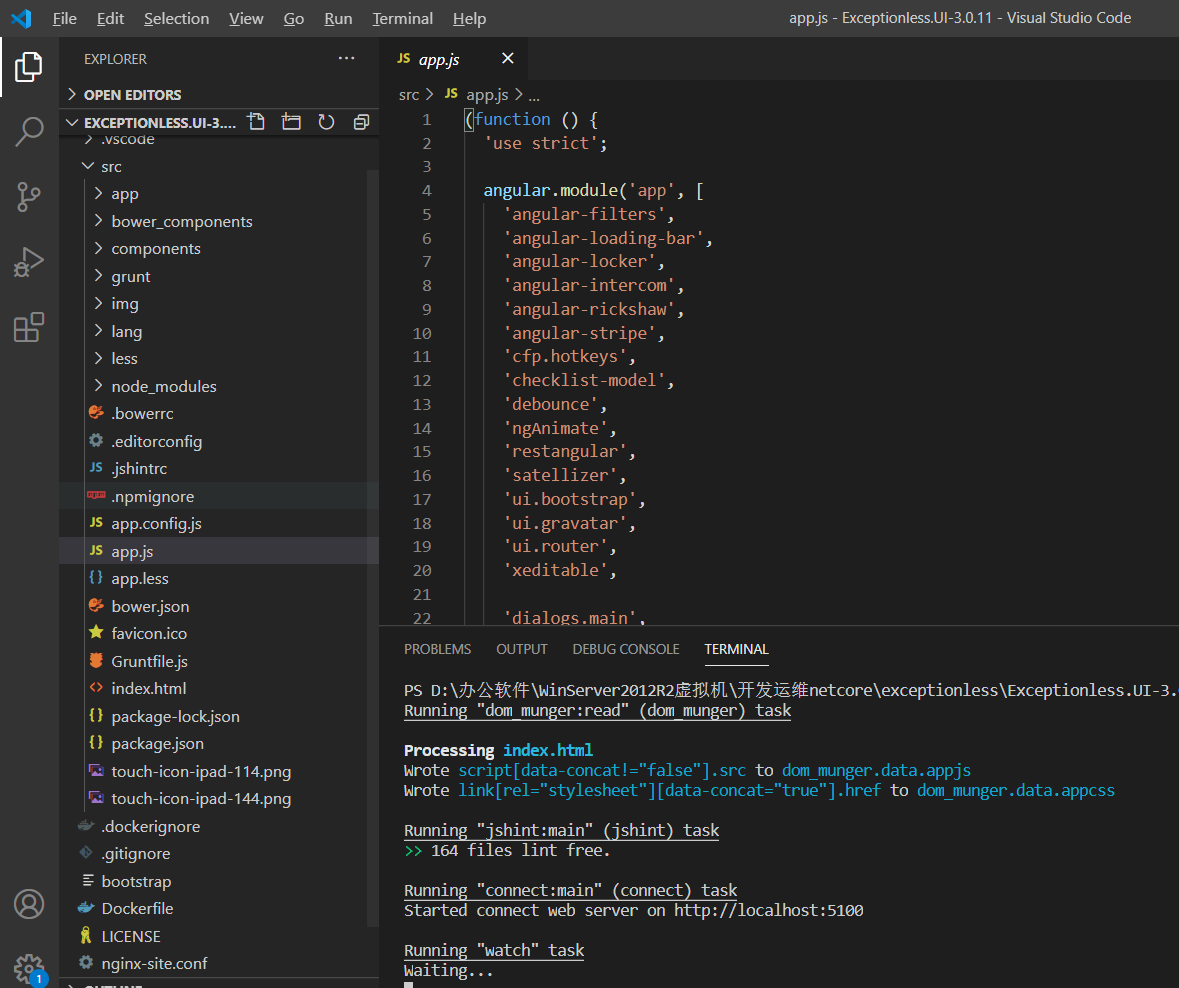Switch to the PROBLEMS panel tab
Image resolution: width=1179 pixels, height=988 pixels.
(437, 649)
